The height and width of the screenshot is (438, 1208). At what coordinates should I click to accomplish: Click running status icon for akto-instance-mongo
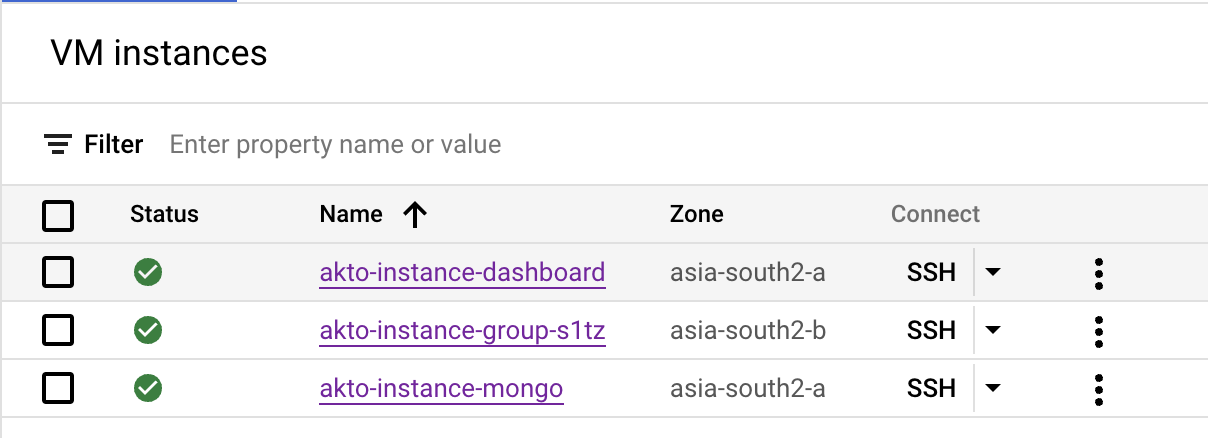(148, 388)
